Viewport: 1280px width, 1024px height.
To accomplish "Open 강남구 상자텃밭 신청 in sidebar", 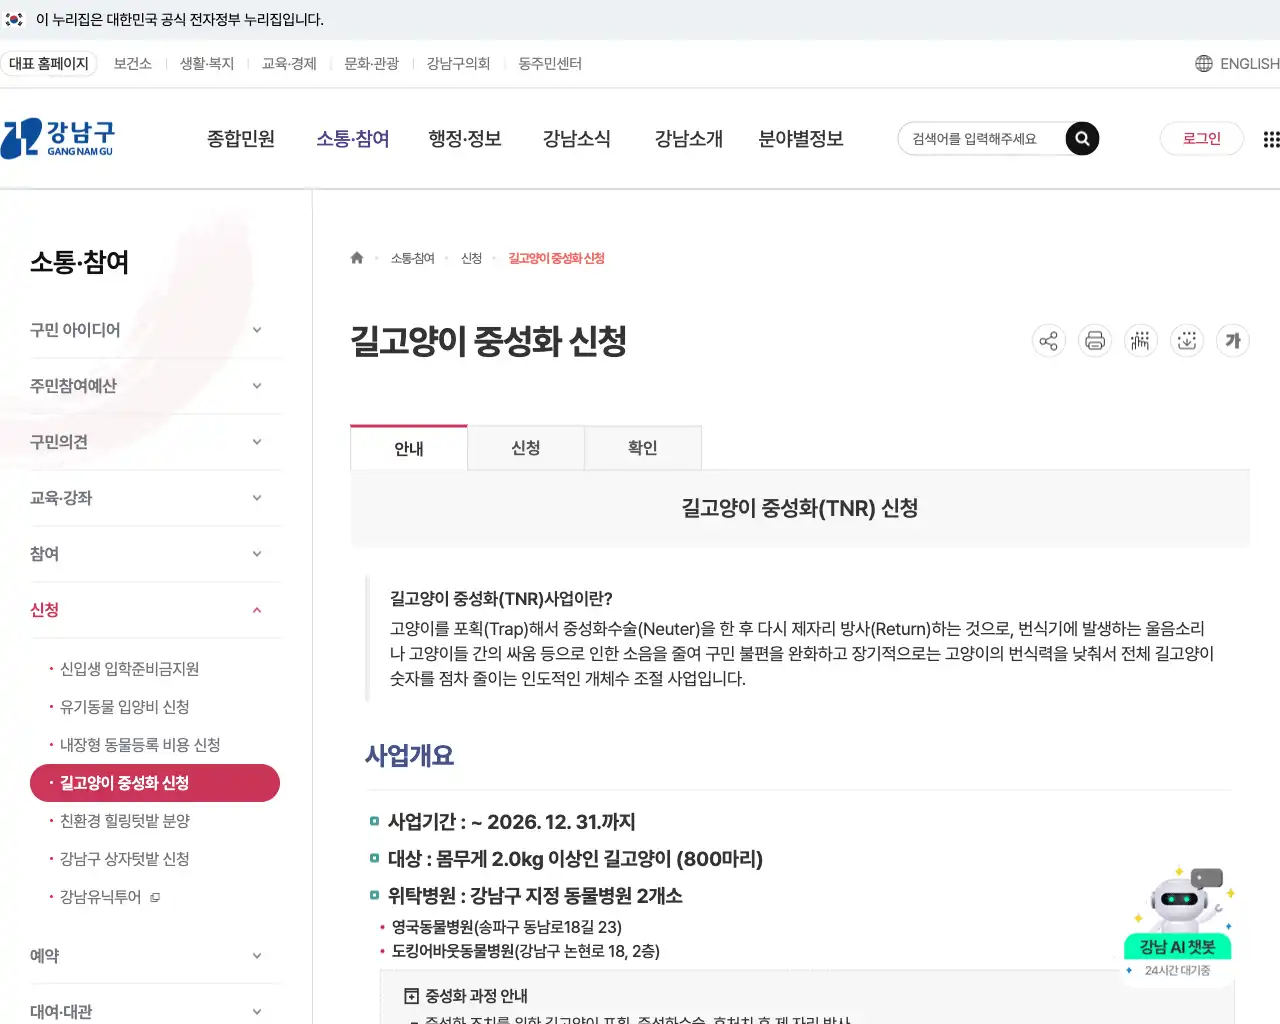I will 125,859.
